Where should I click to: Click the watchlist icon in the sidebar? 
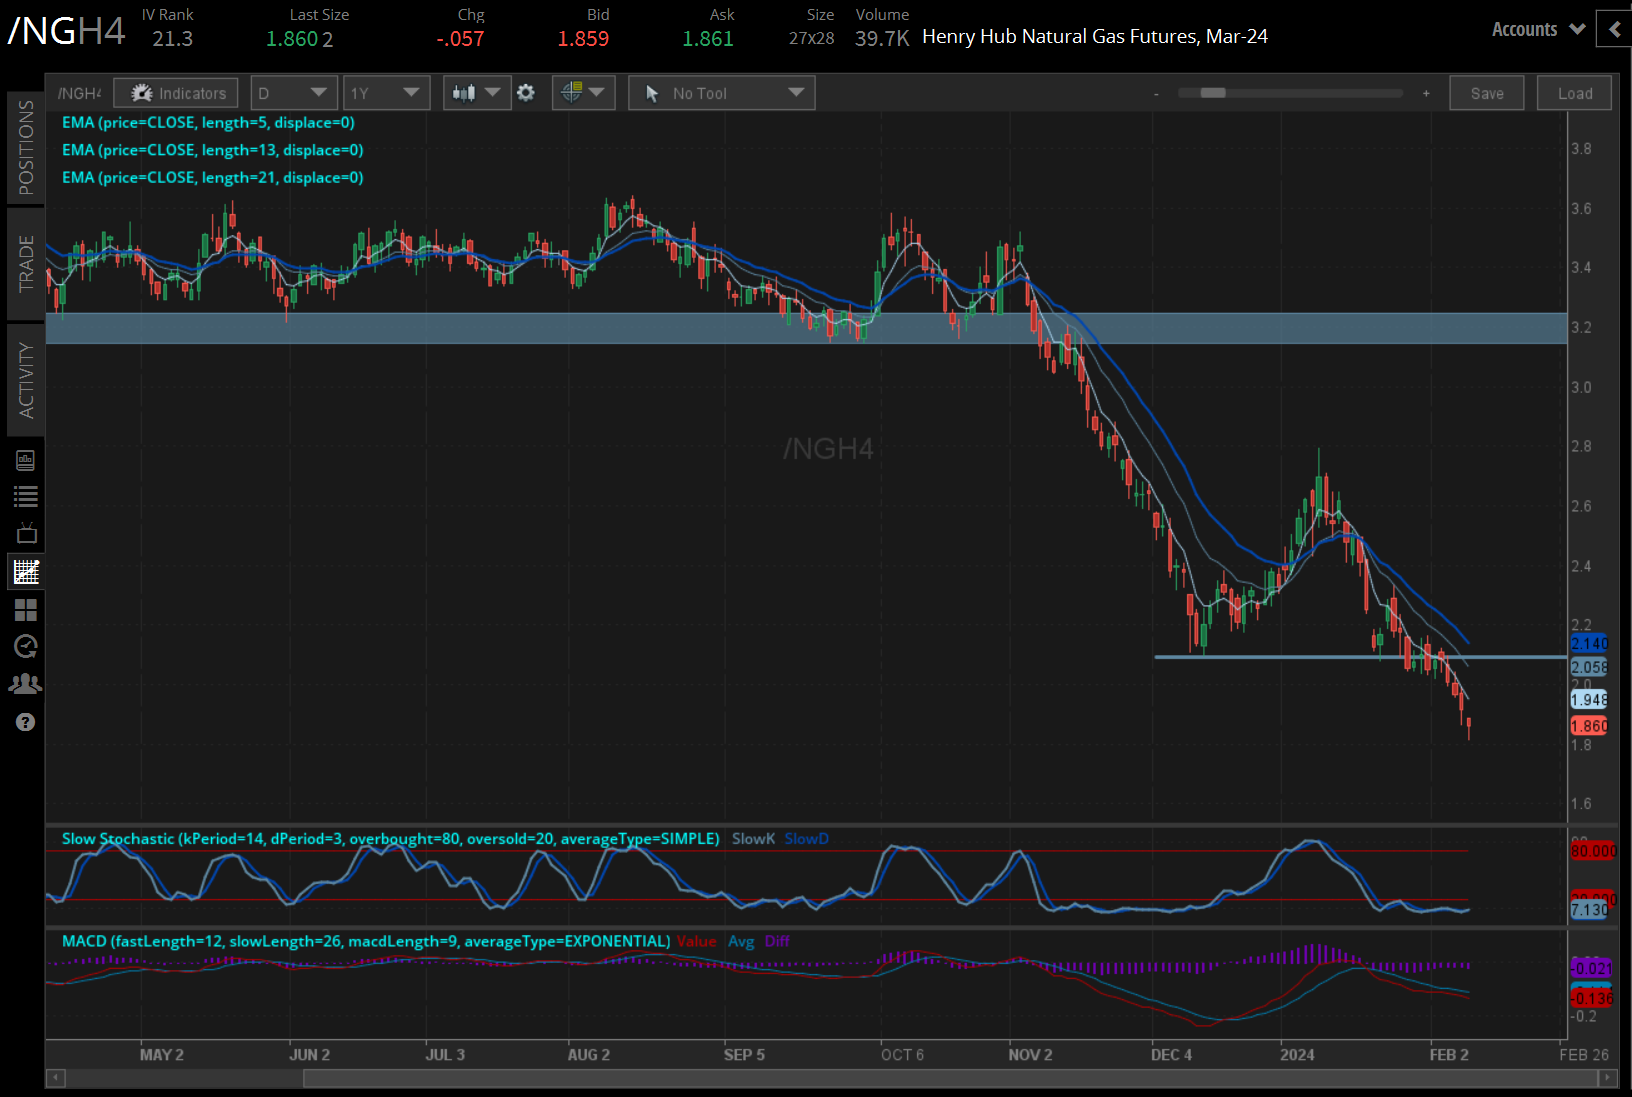click(26, 495)
